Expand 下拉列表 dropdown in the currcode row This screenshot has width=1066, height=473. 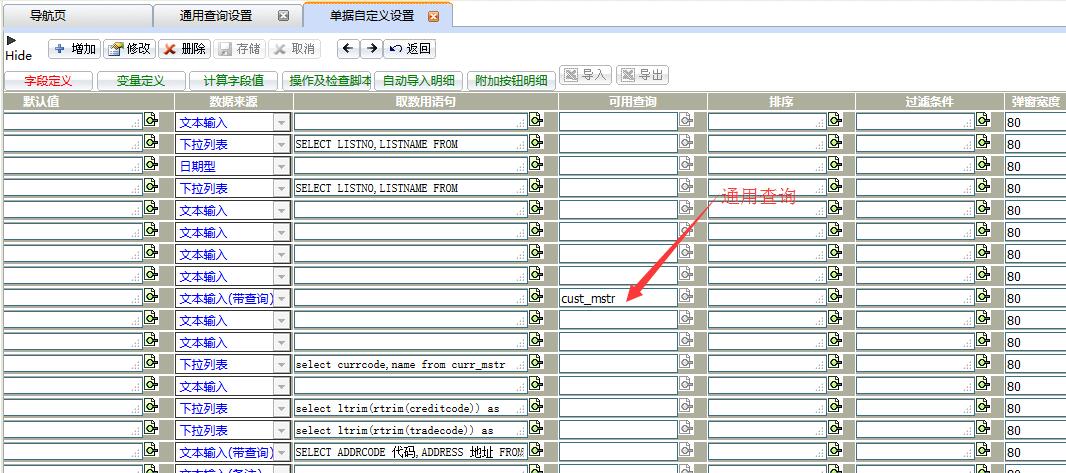click(281, 364)
